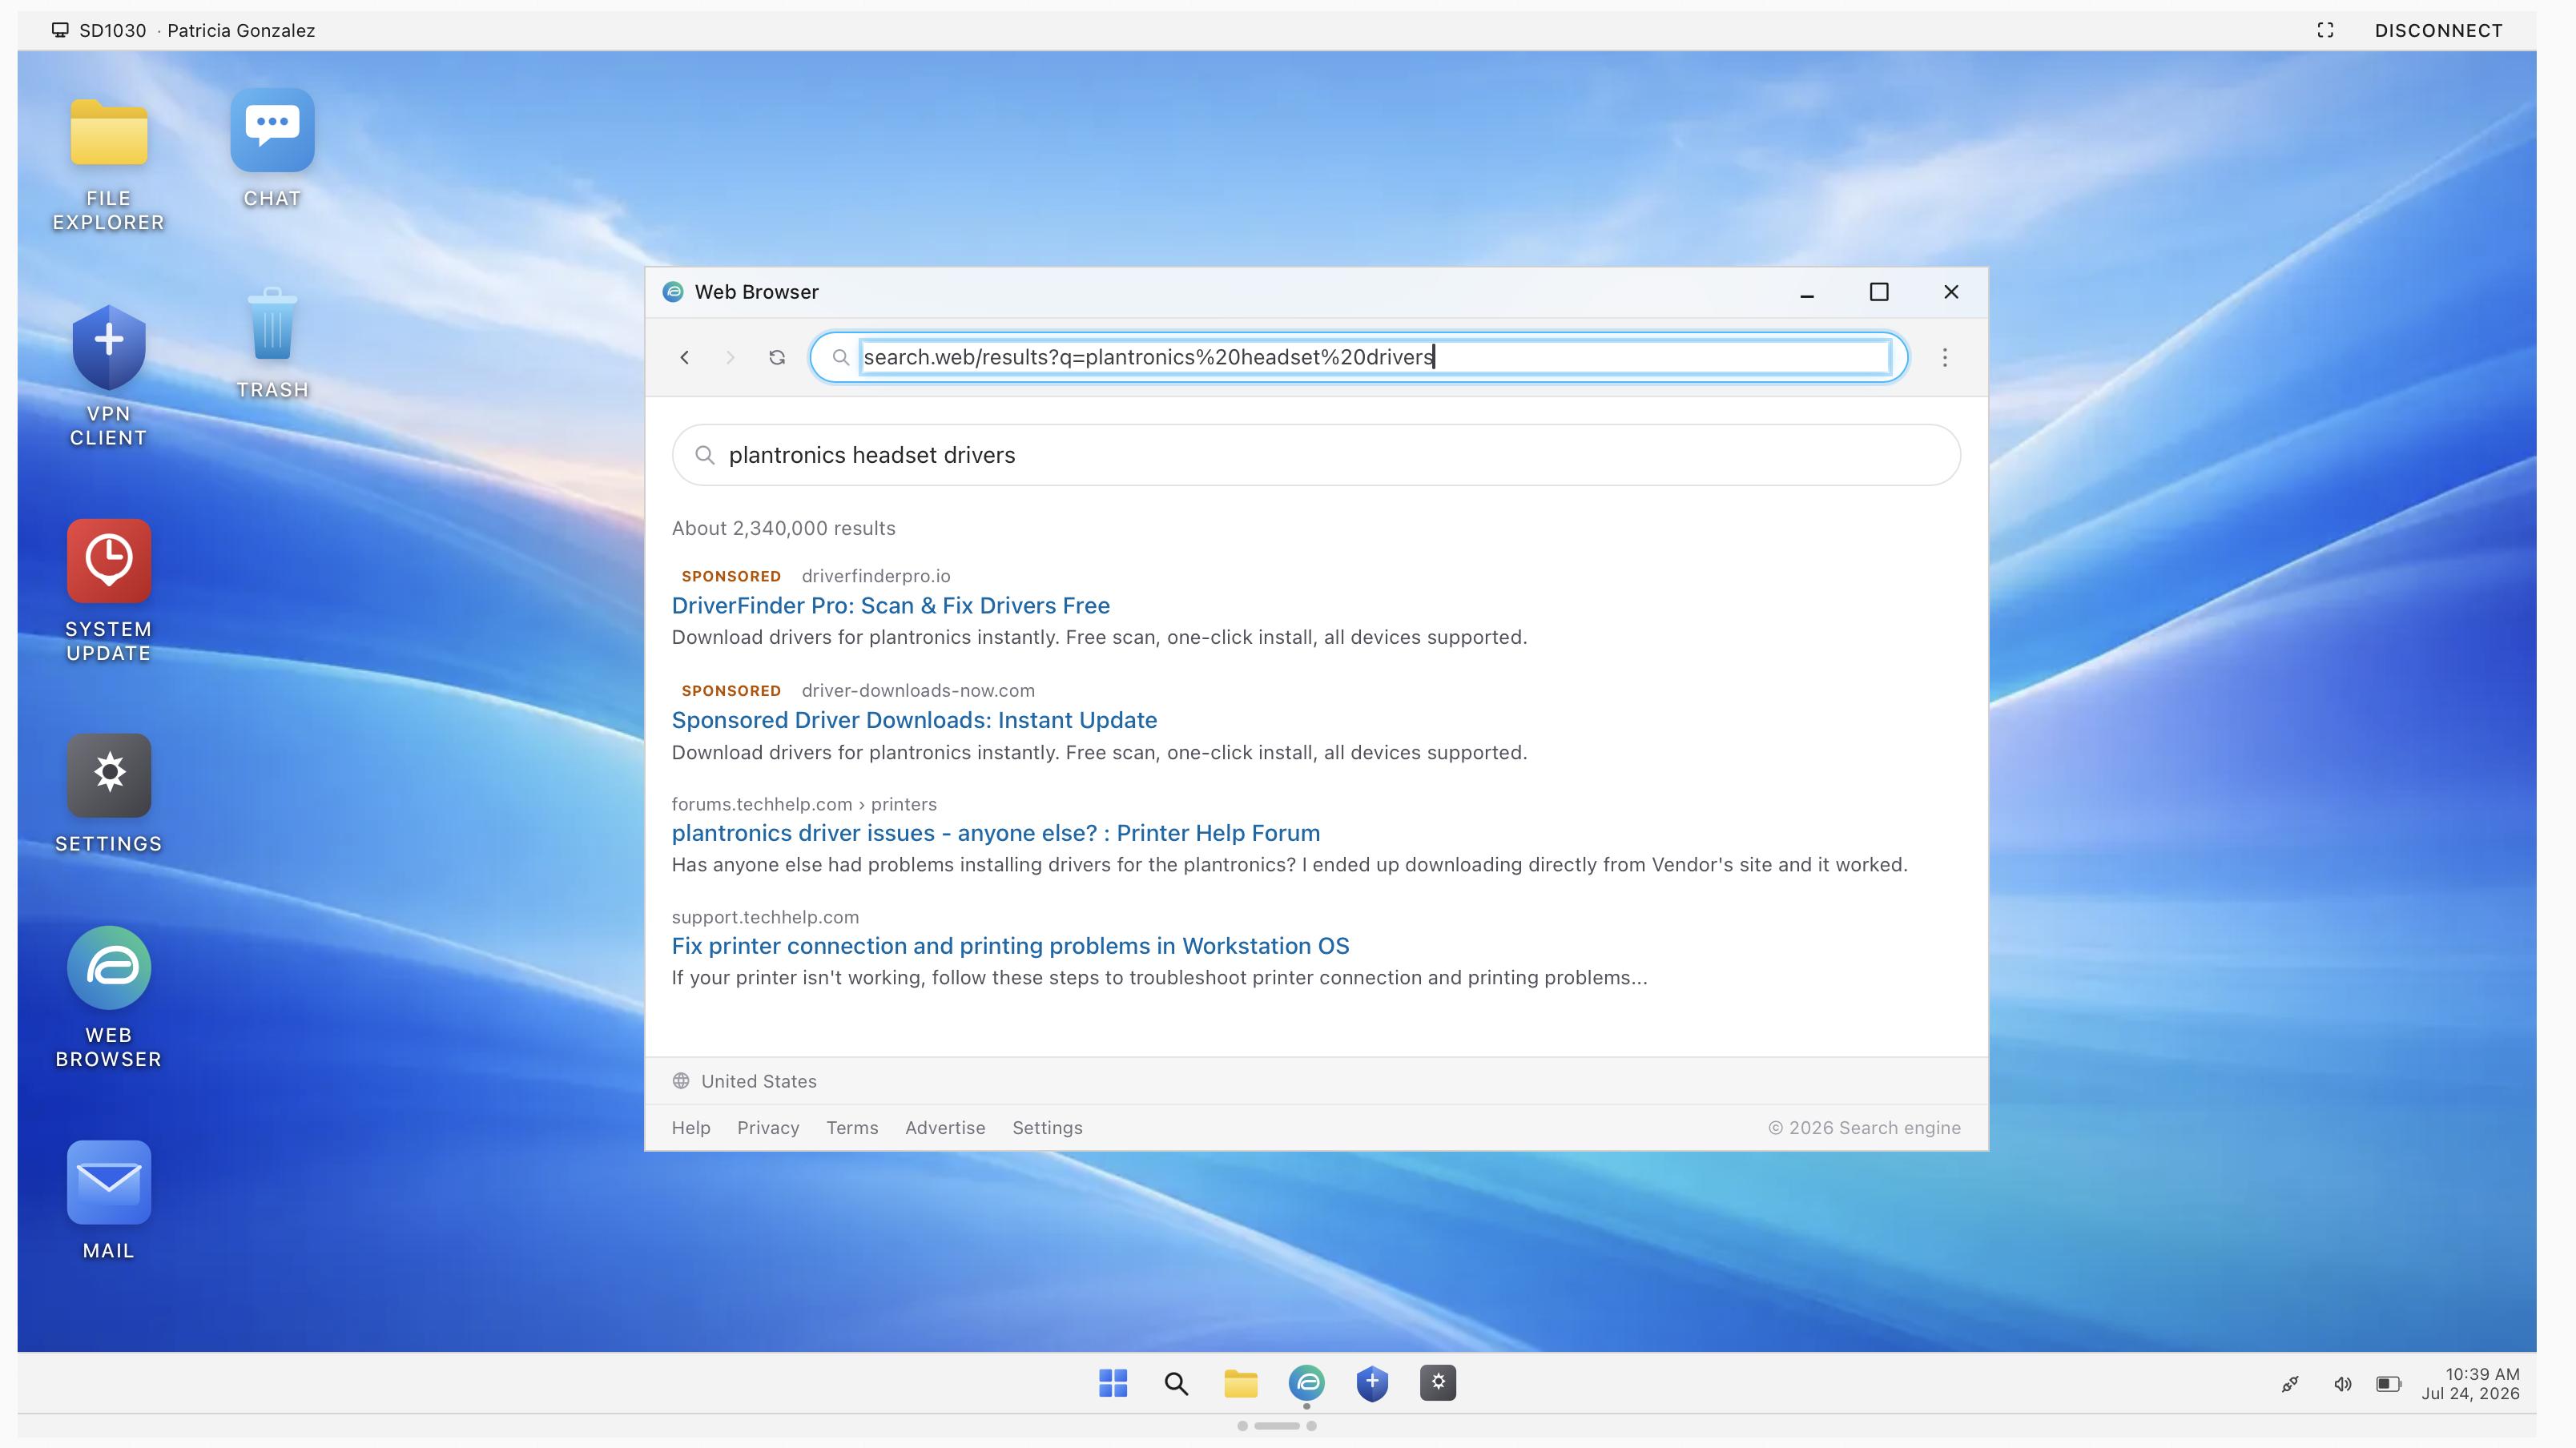
Task: Open the Trash desktop icon
Action: [x=272, y=343]
